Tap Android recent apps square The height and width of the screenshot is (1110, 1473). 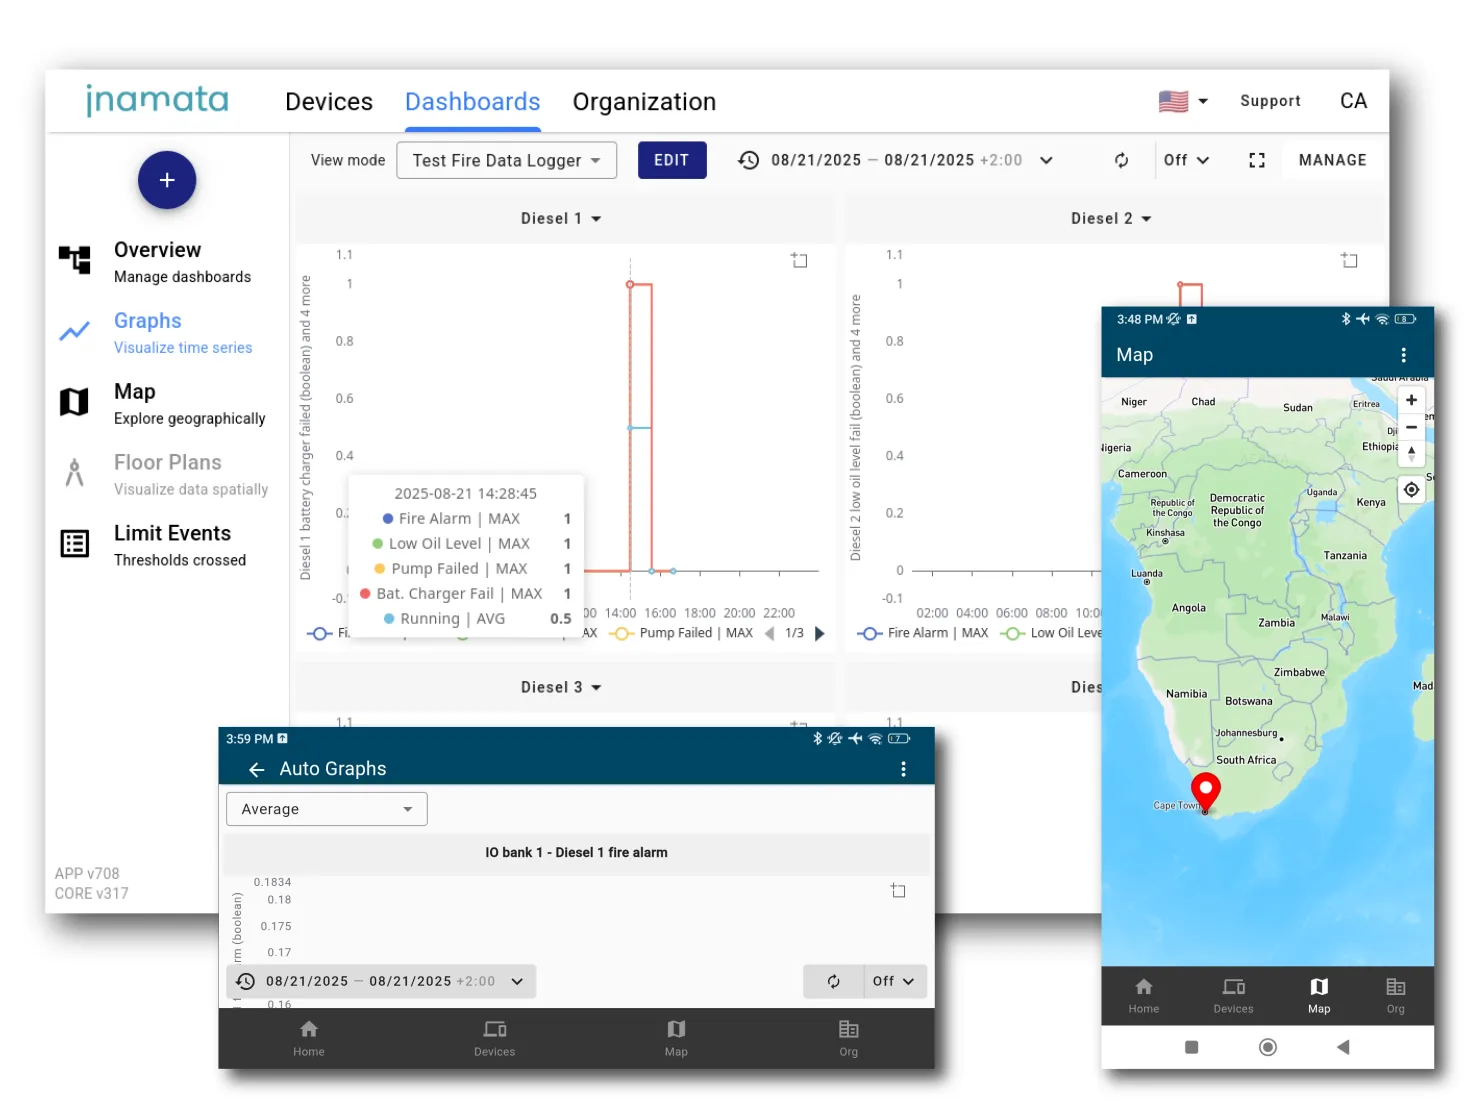[x=1191, y=1047]
